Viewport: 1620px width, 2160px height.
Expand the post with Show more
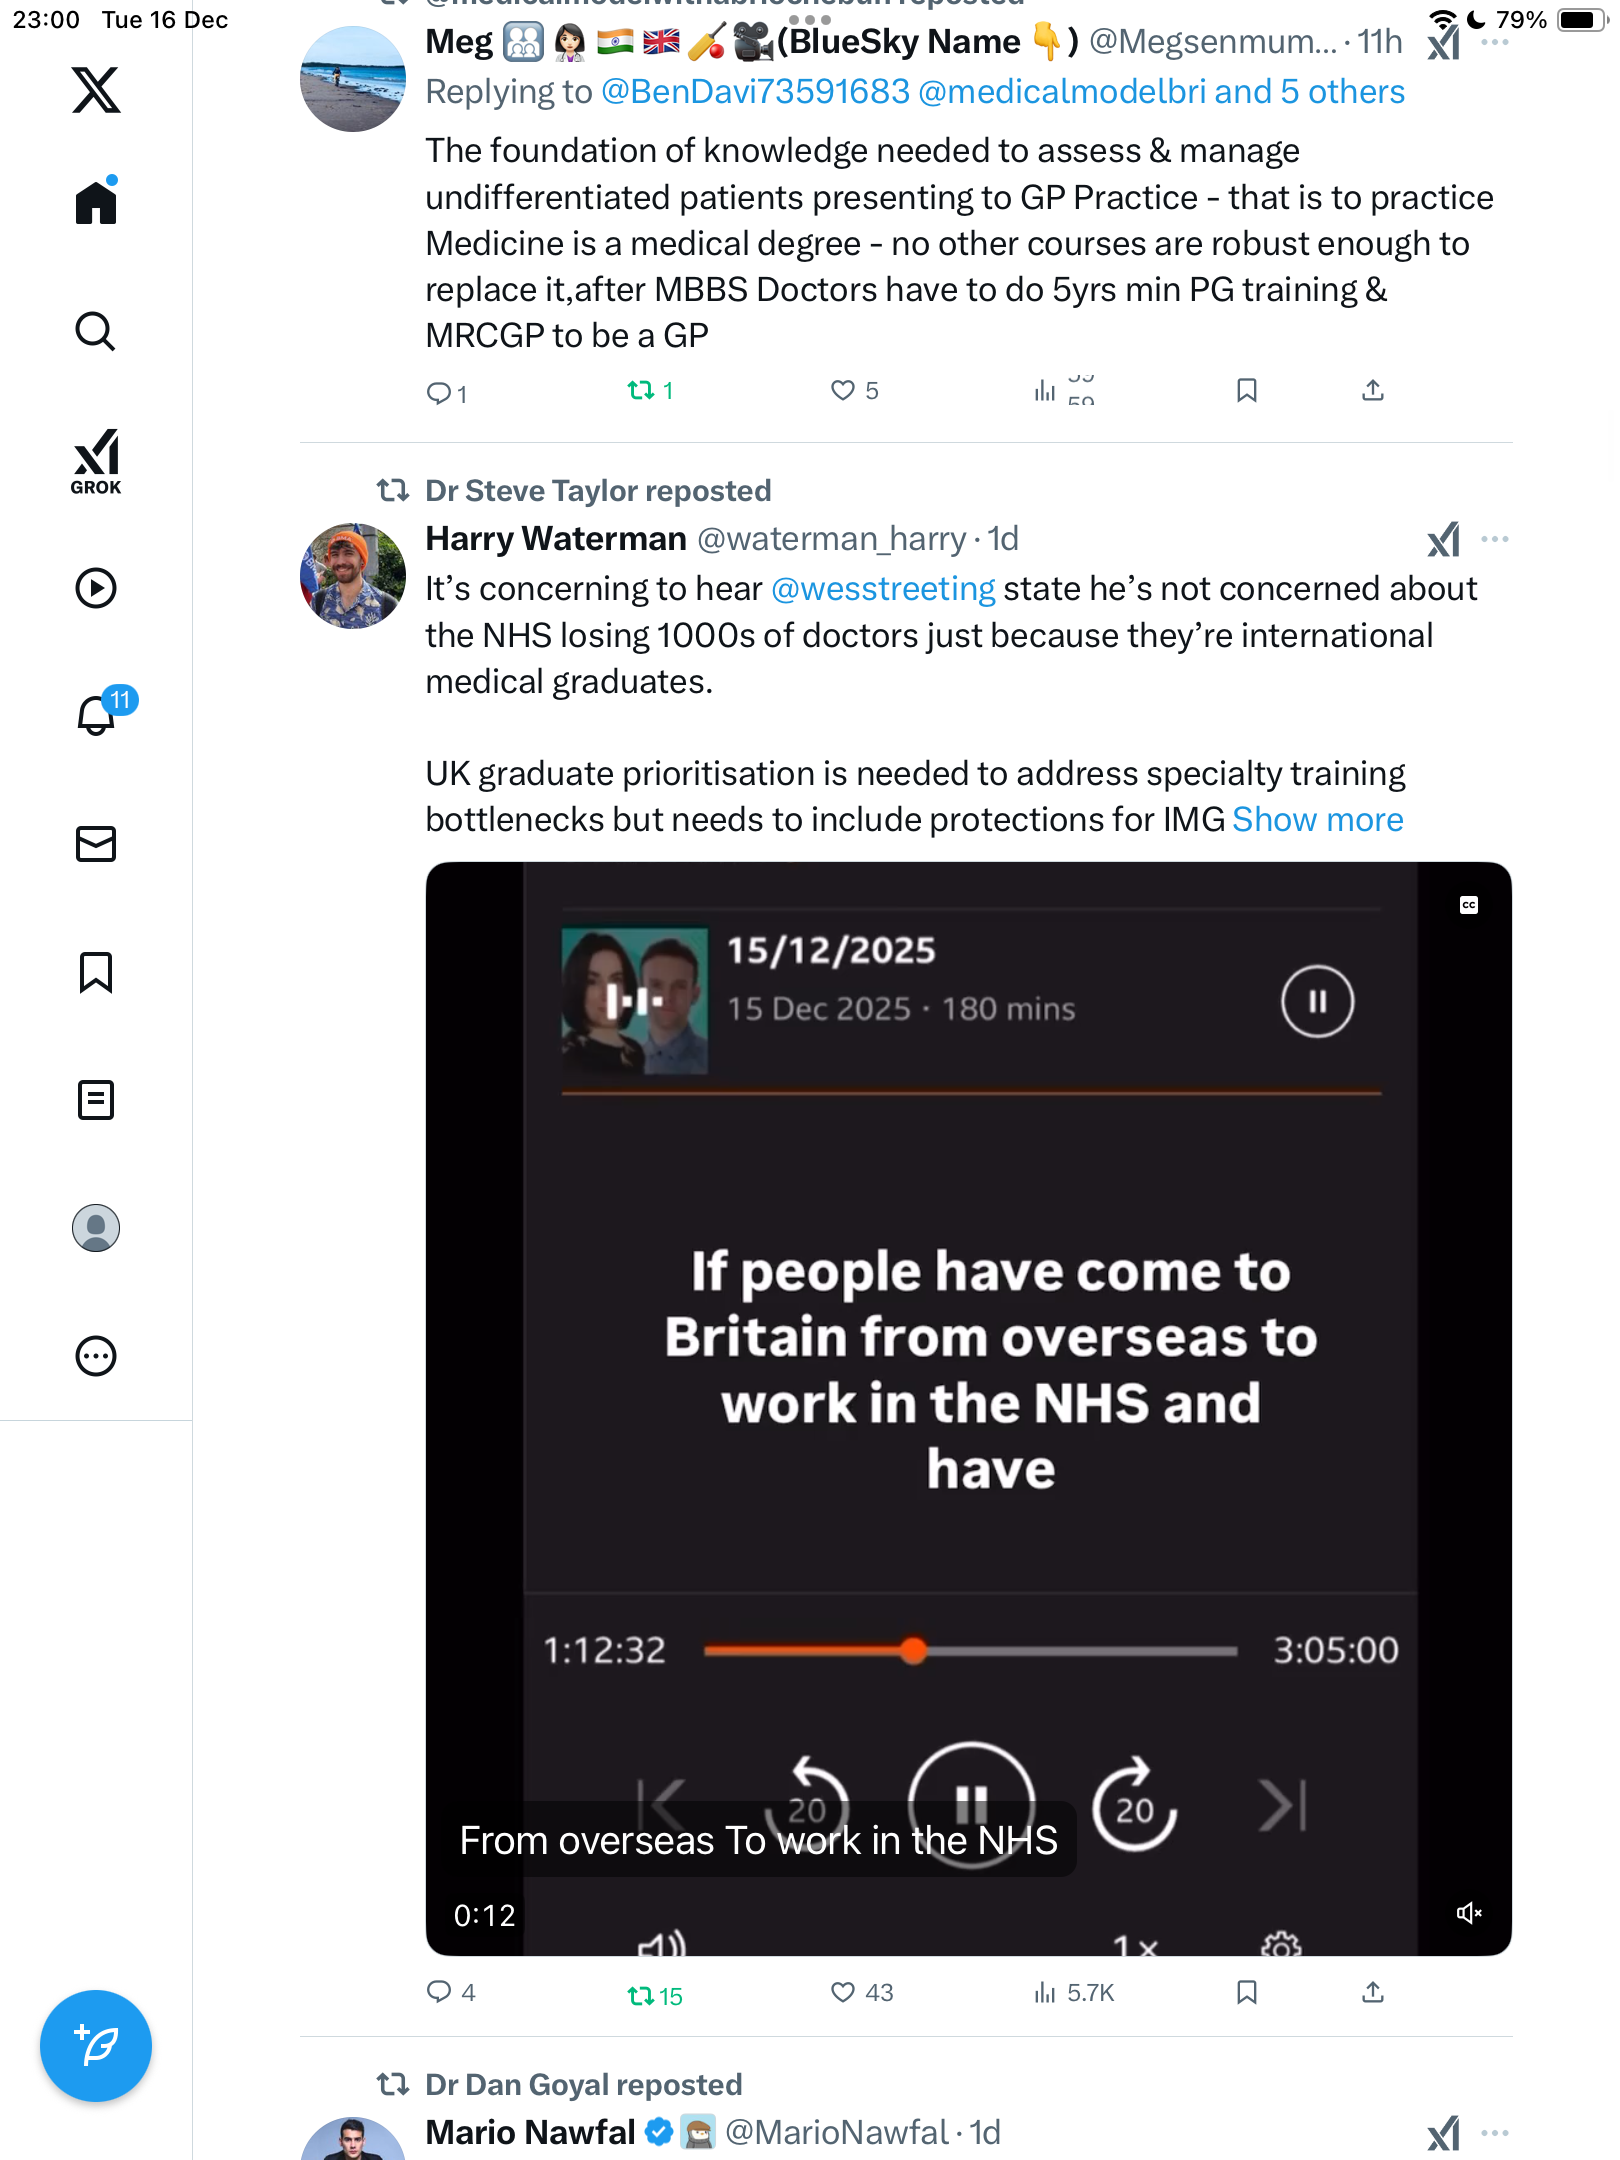point(1317,820)
